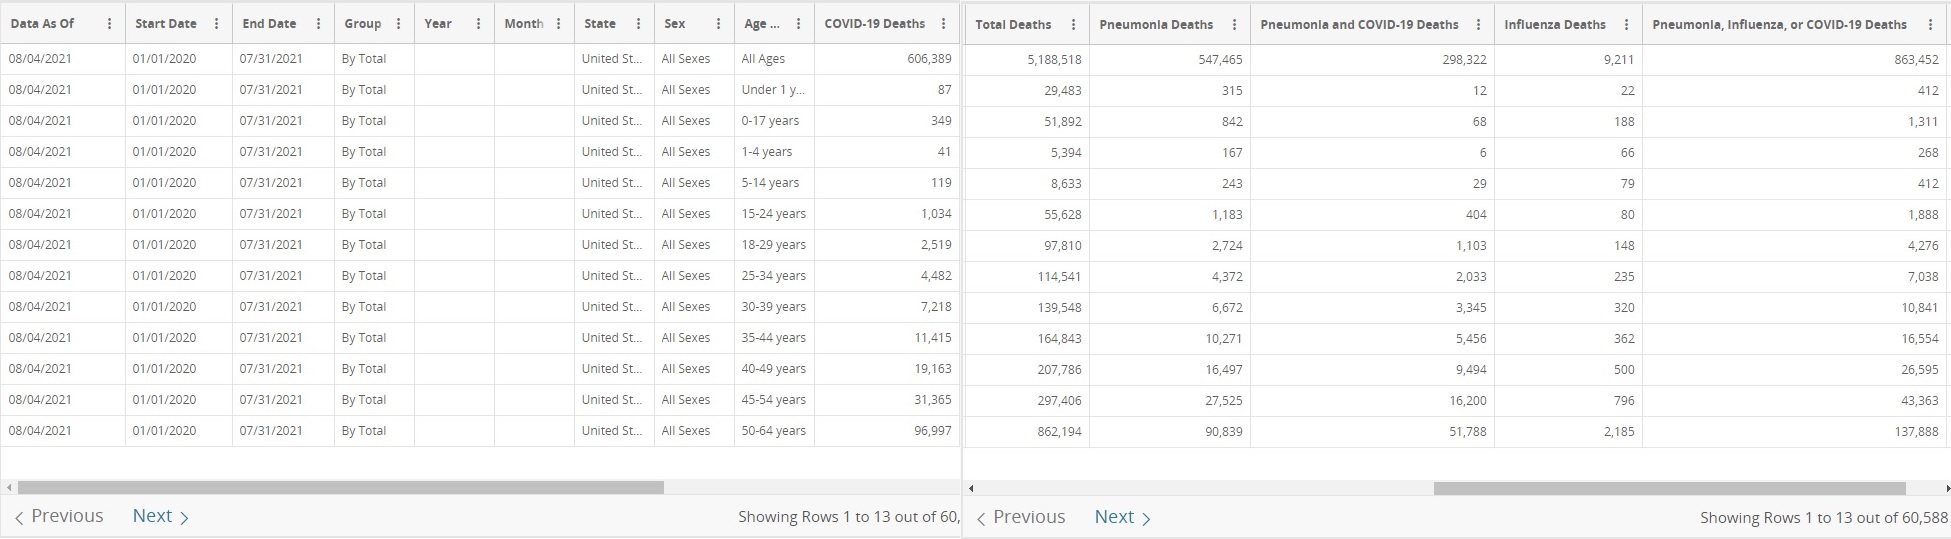The width and height of the screenshot is (1951, 539).
Task: Sort by Pneumonia and COVID-19 Deaths header
Action: tap(1359, 25)
